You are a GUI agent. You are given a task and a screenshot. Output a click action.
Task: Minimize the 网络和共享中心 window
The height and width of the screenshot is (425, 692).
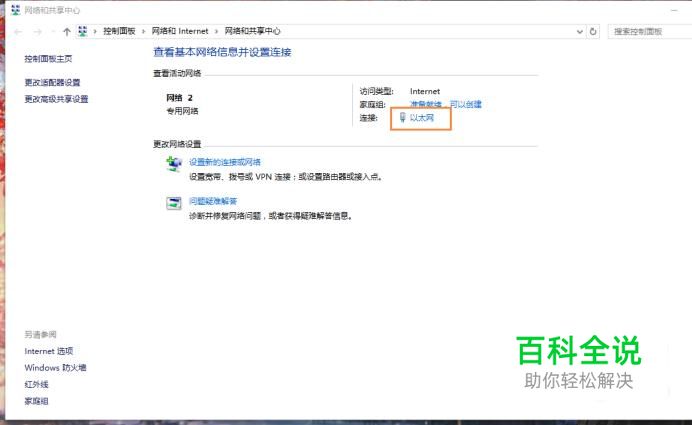click(674, 10)
